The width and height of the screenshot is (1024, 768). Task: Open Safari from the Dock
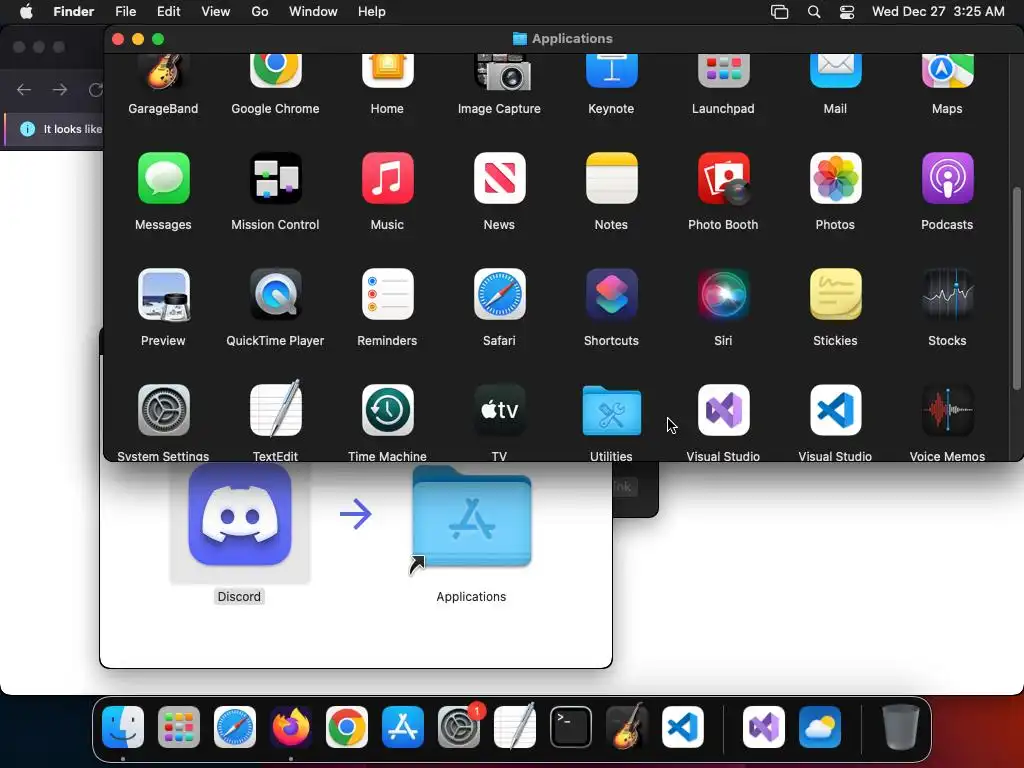point(235,727)
